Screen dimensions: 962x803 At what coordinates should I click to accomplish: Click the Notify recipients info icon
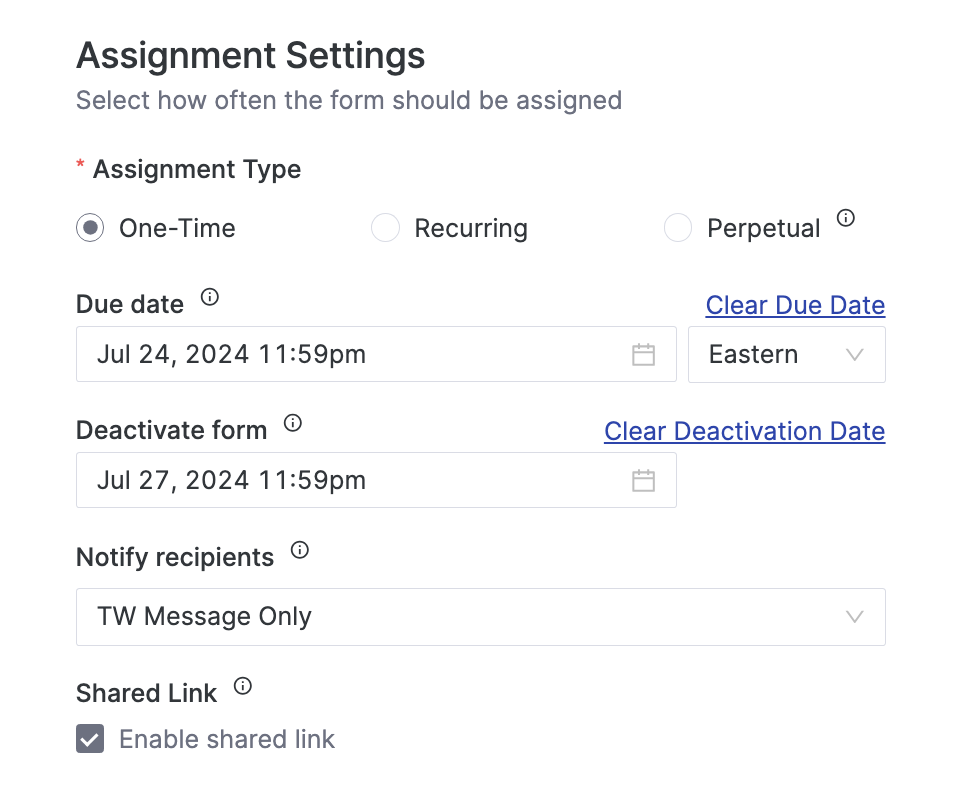pyautogui.click(x=300, y=549)
